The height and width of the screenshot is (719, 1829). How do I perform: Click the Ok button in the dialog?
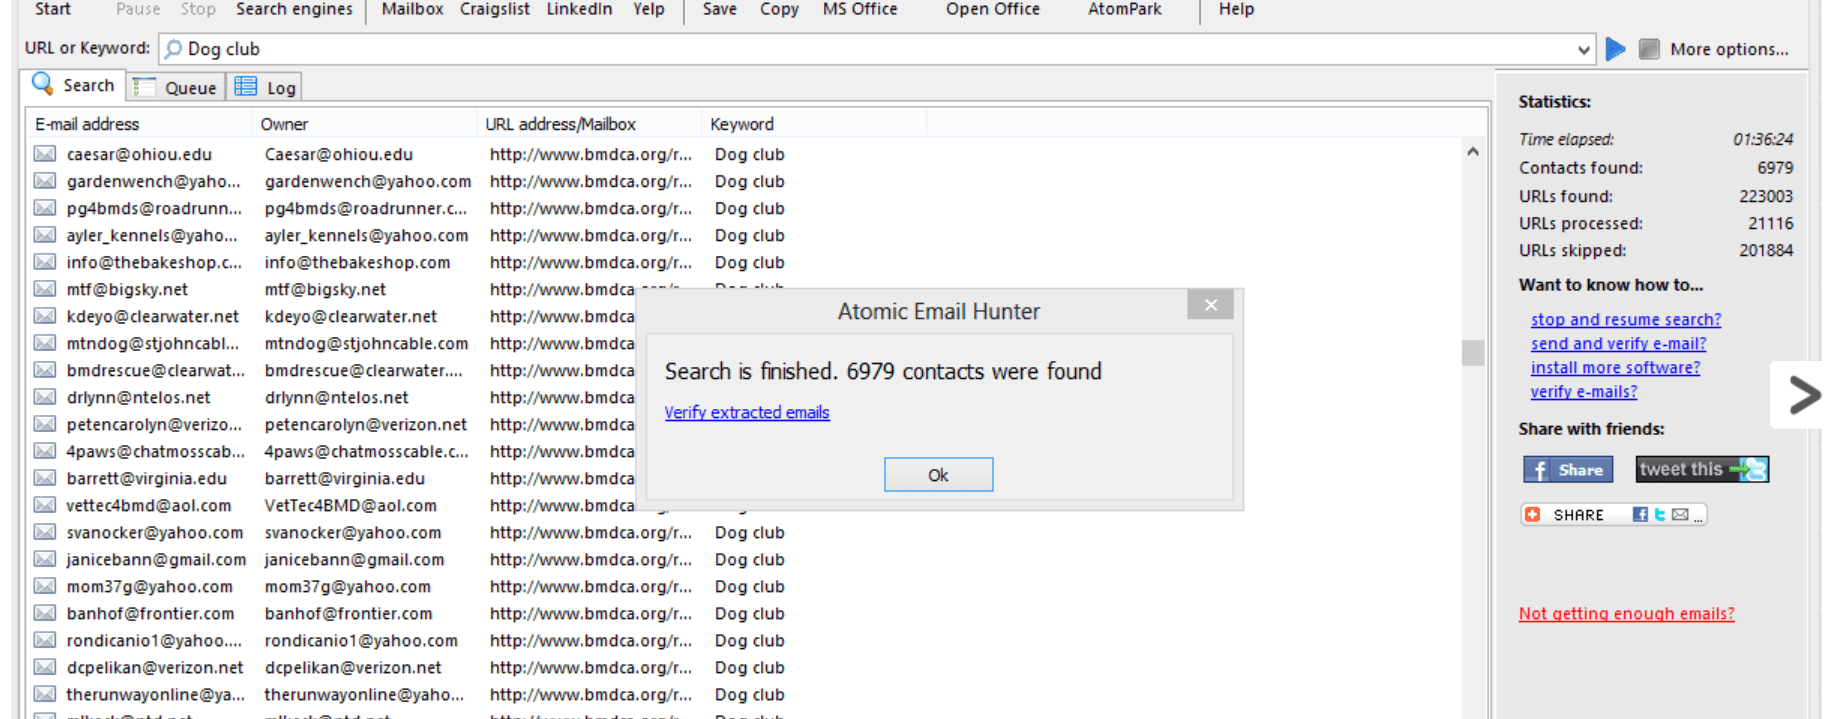(938, 475)
